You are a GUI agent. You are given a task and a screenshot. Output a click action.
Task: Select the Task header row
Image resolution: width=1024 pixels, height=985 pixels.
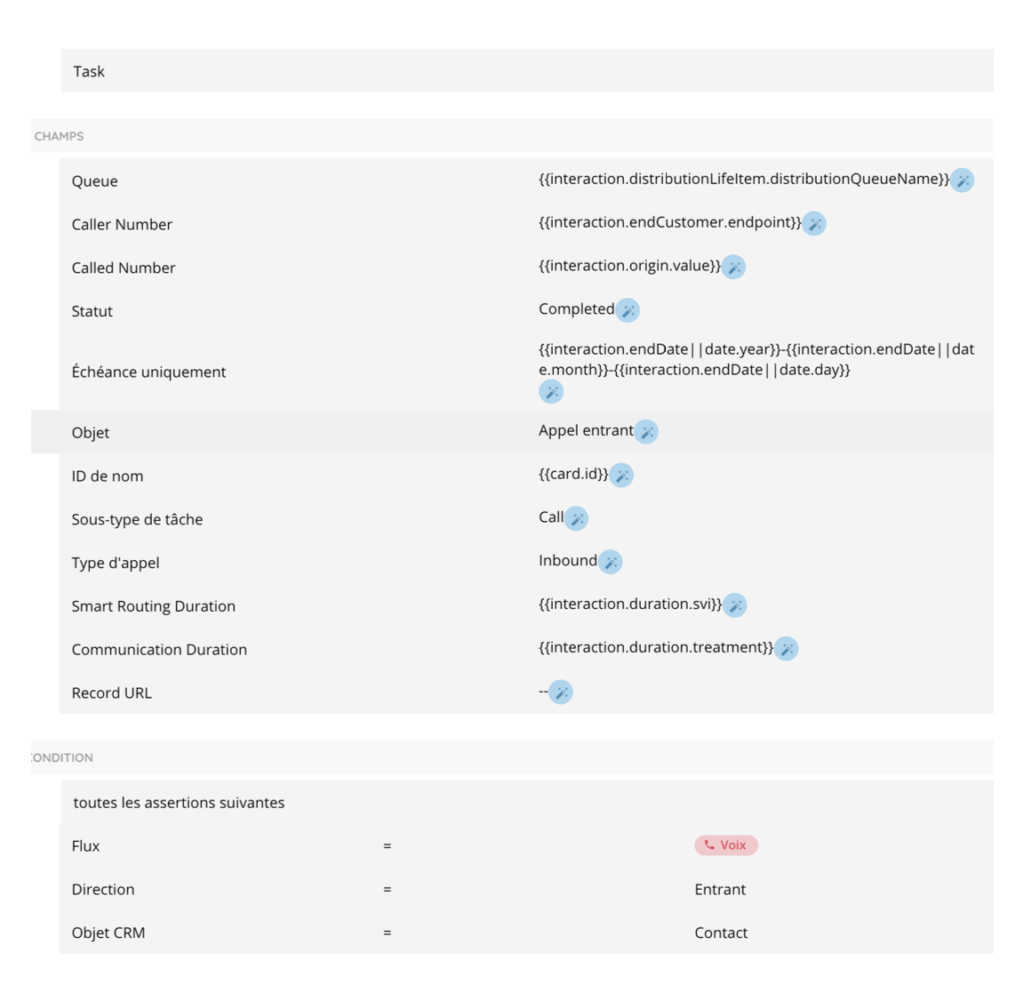tap(527, 71)
